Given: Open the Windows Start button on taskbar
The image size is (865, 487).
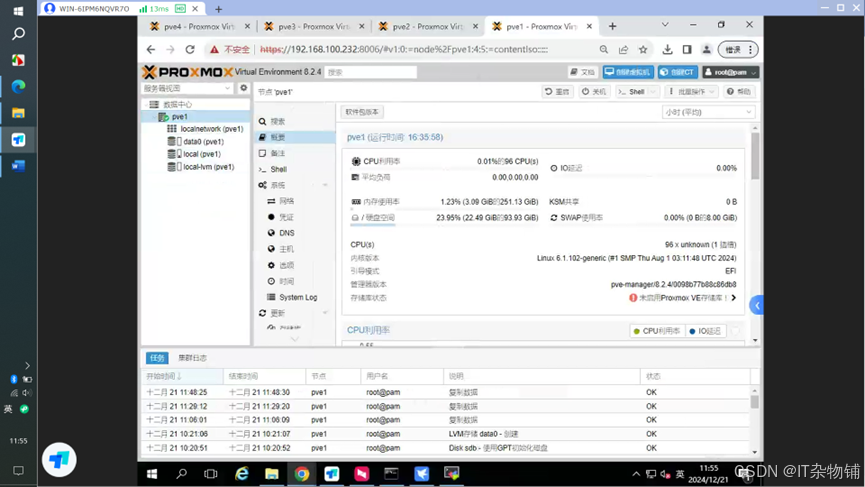Looking at the screenshot, I should click(152, 474).
